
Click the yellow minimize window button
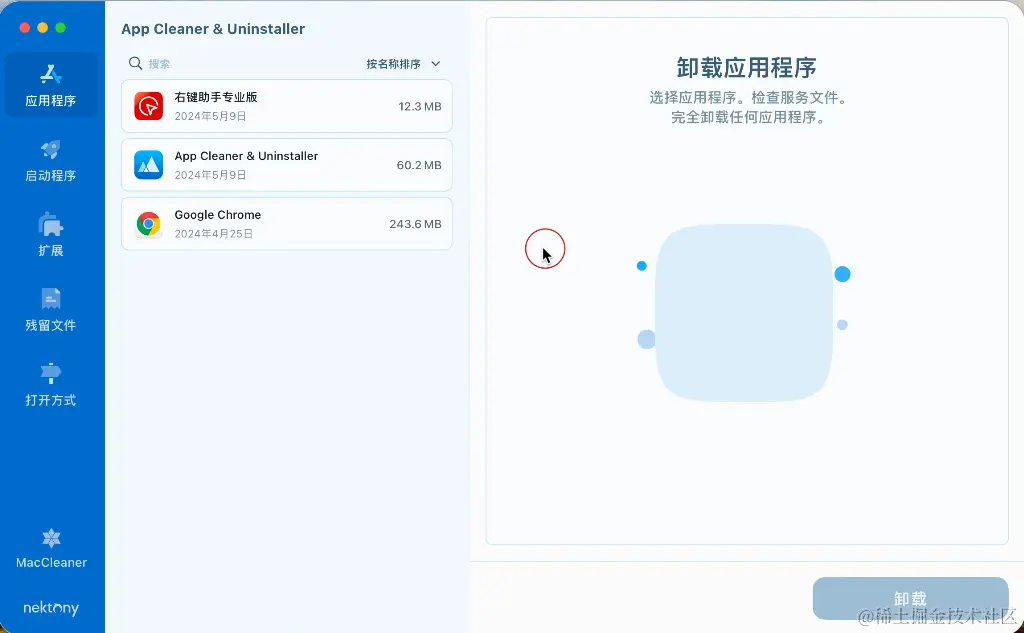pyautogui.click(x=42, y=27)
